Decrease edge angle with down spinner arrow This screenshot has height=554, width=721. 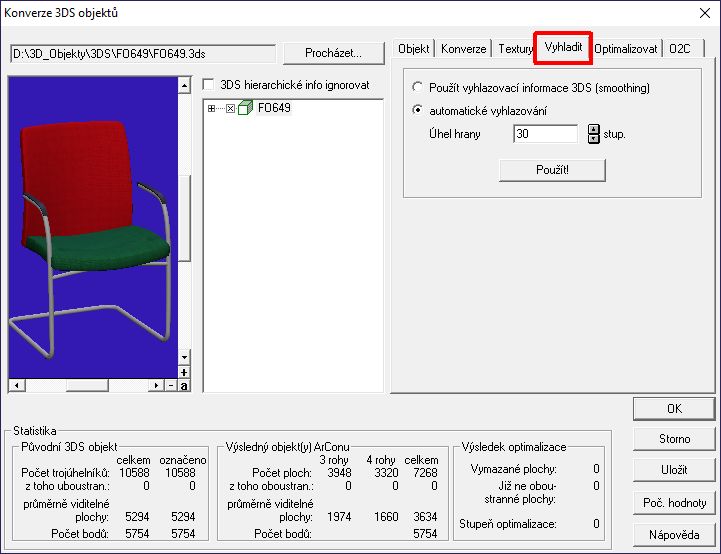tap(593, 139)
